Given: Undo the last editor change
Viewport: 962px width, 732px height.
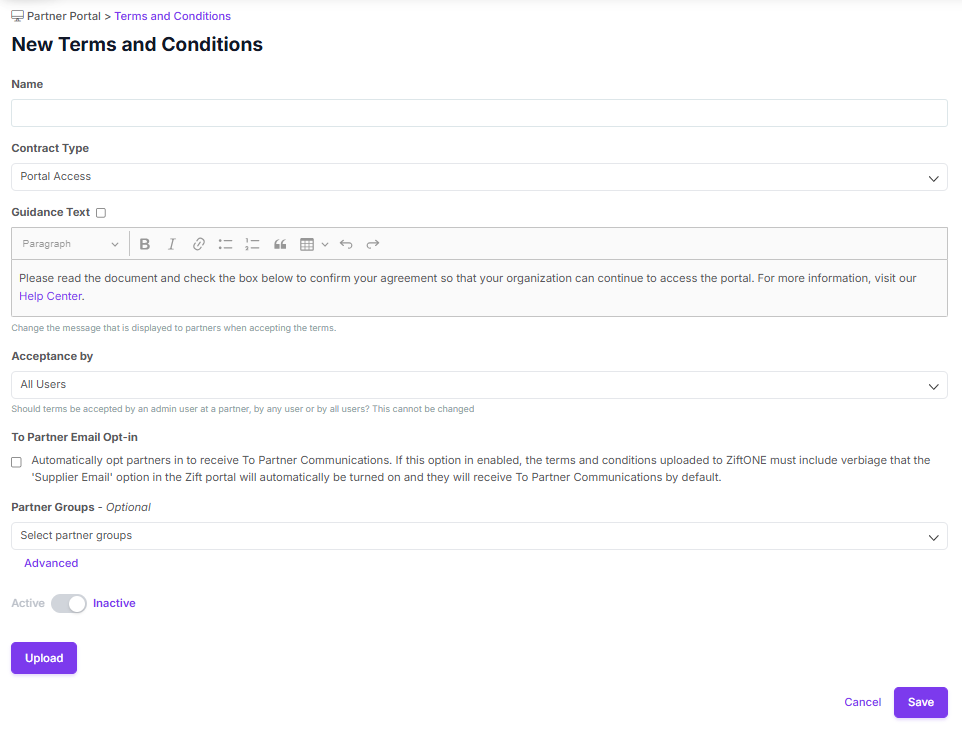Looking at the screenshot, I should (x=346, y=244).
